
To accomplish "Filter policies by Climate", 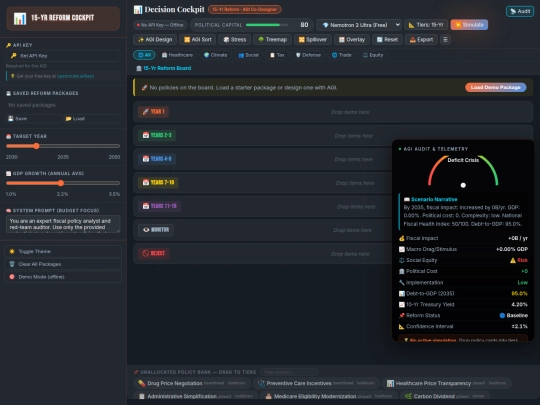I will pyautogui.click(x=215, y=55).
